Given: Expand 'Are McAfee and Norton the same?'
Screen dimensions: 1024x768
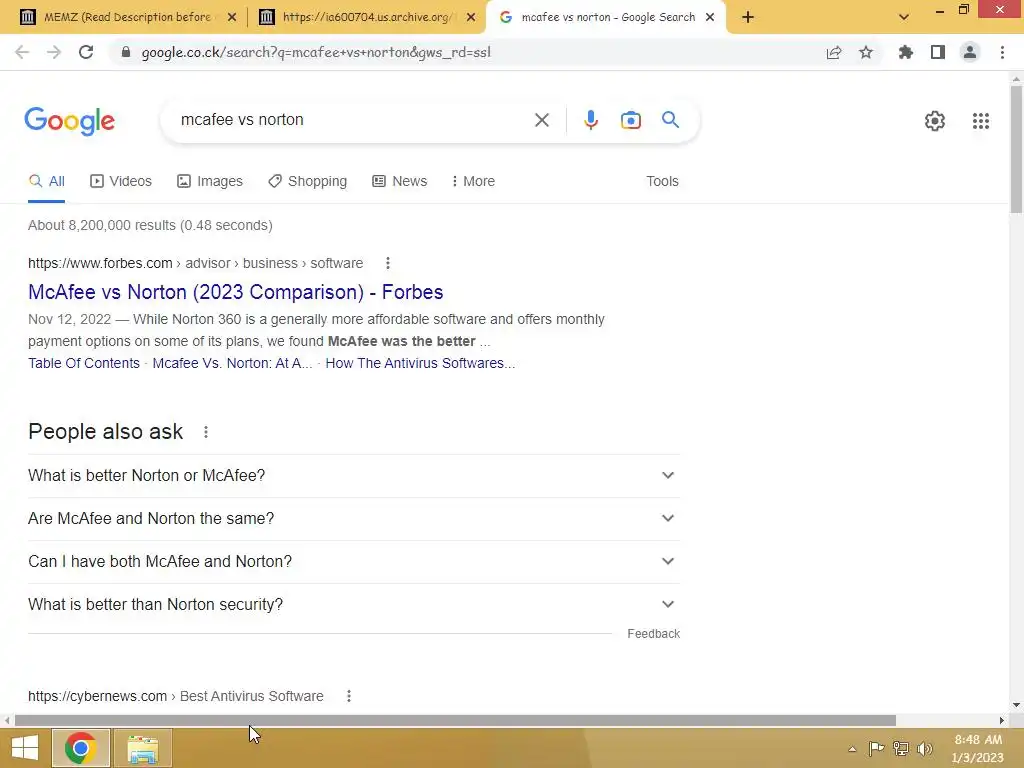Looking at the screenshot, I should tap(354, 519).
